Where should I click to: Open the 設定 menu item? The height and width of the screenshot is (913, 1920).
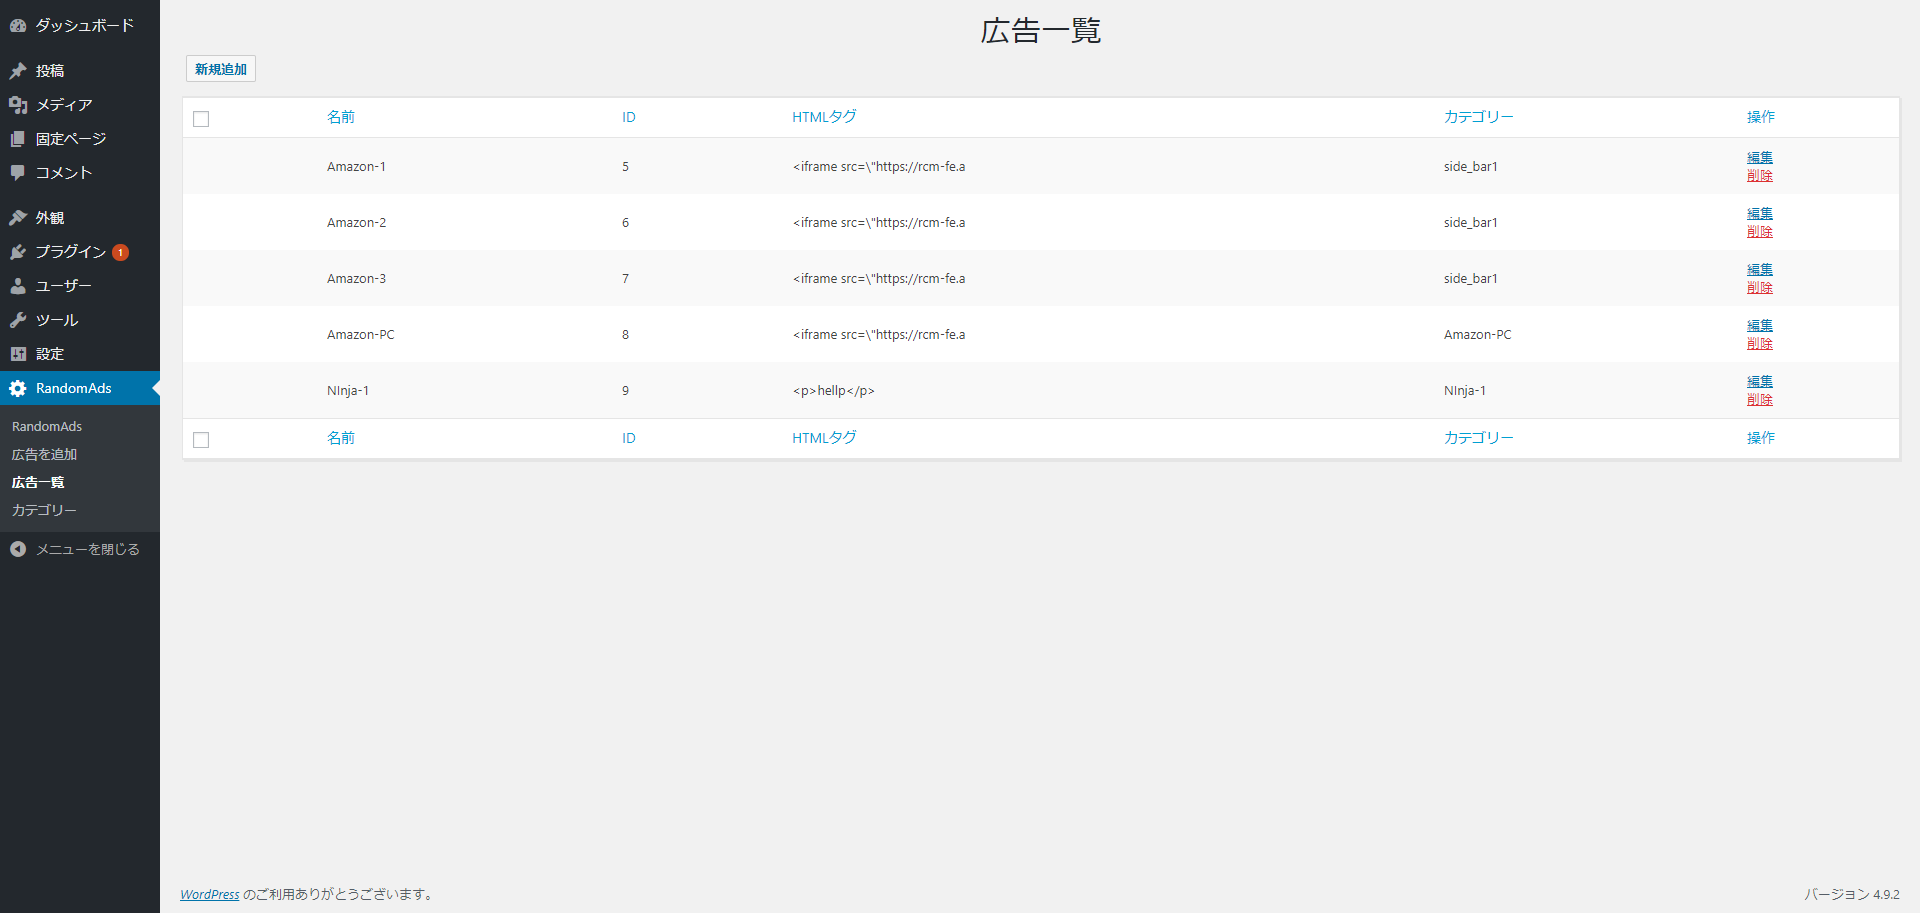(80, 354)
